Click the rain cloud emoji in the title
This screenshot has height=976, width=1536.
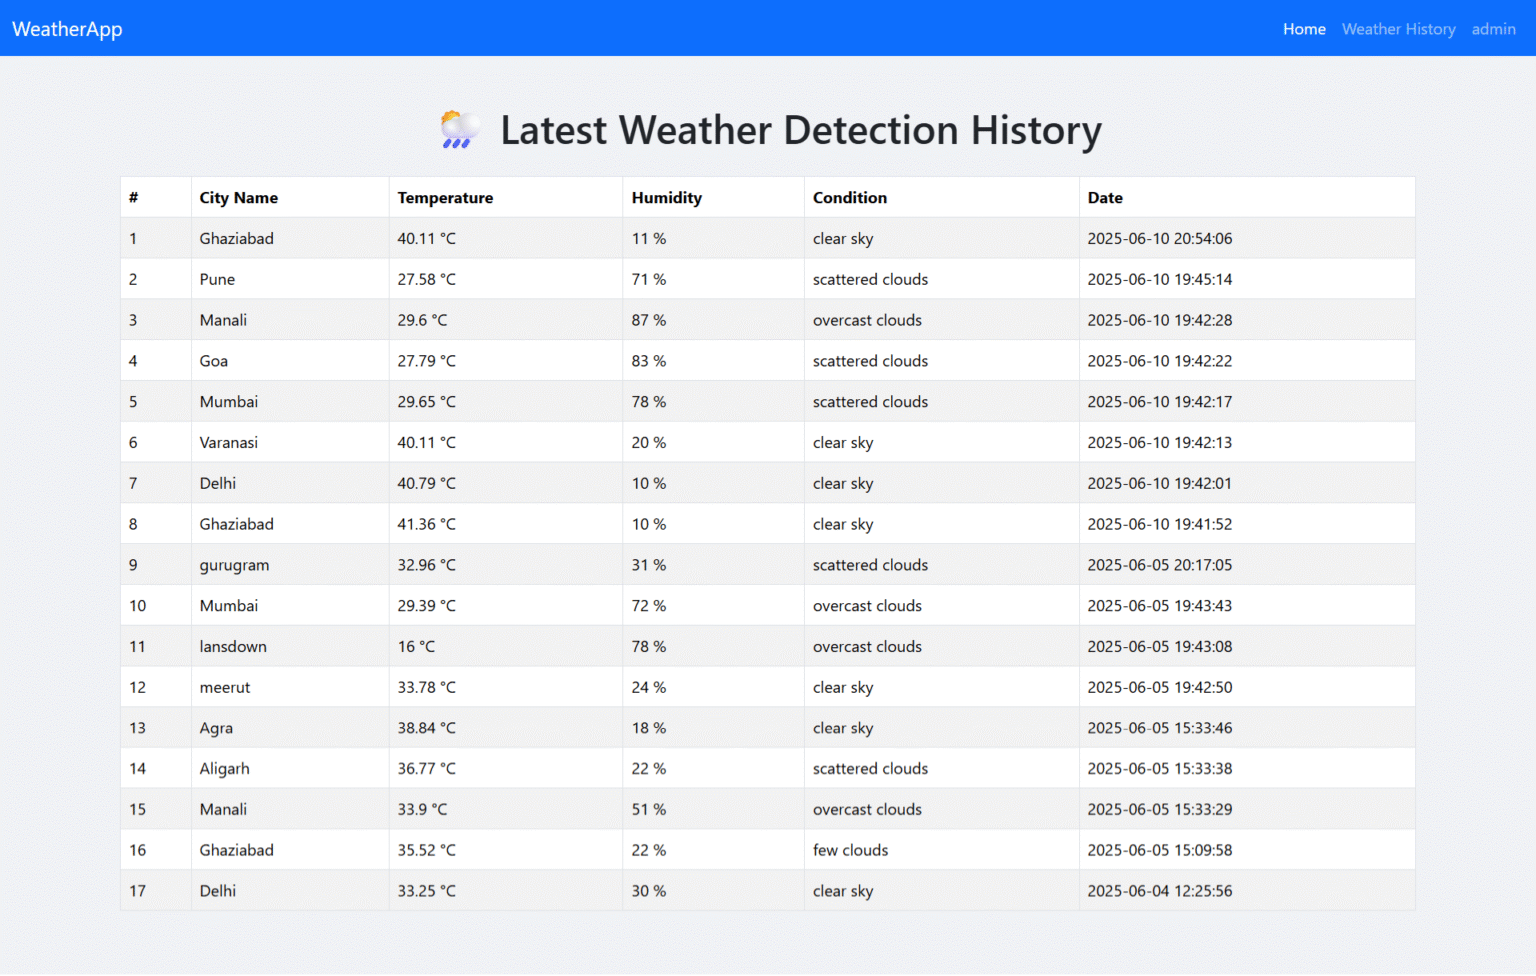(459, 130)
